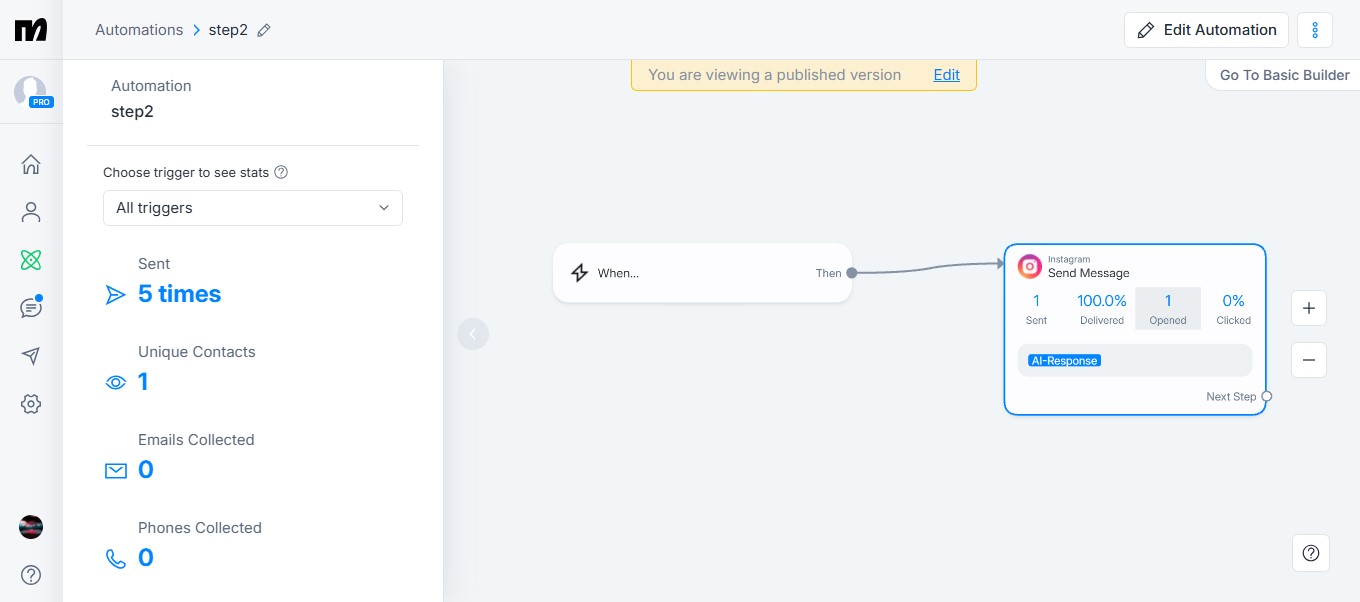Click Go To Basic Builder button
The height and width of the screenshot is (602, 1360).
(x=1284, y=75)
